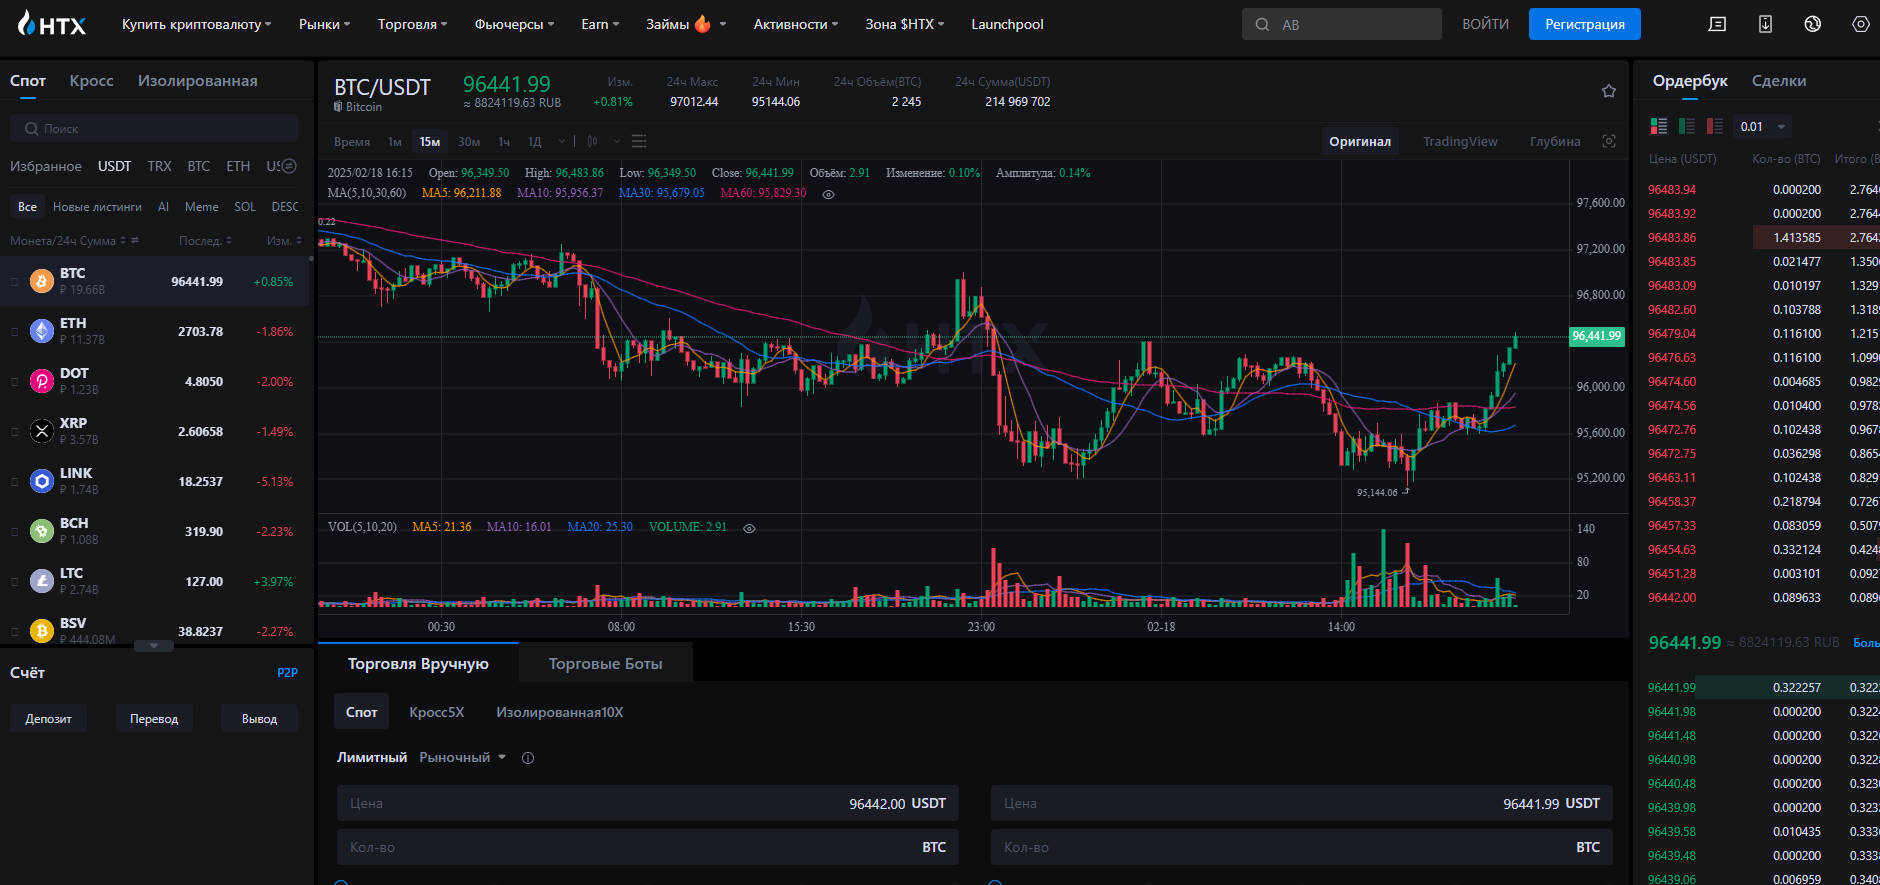Click the HTX logo
Viewport: 1880px width, 885px height.
tap(52, 24)
